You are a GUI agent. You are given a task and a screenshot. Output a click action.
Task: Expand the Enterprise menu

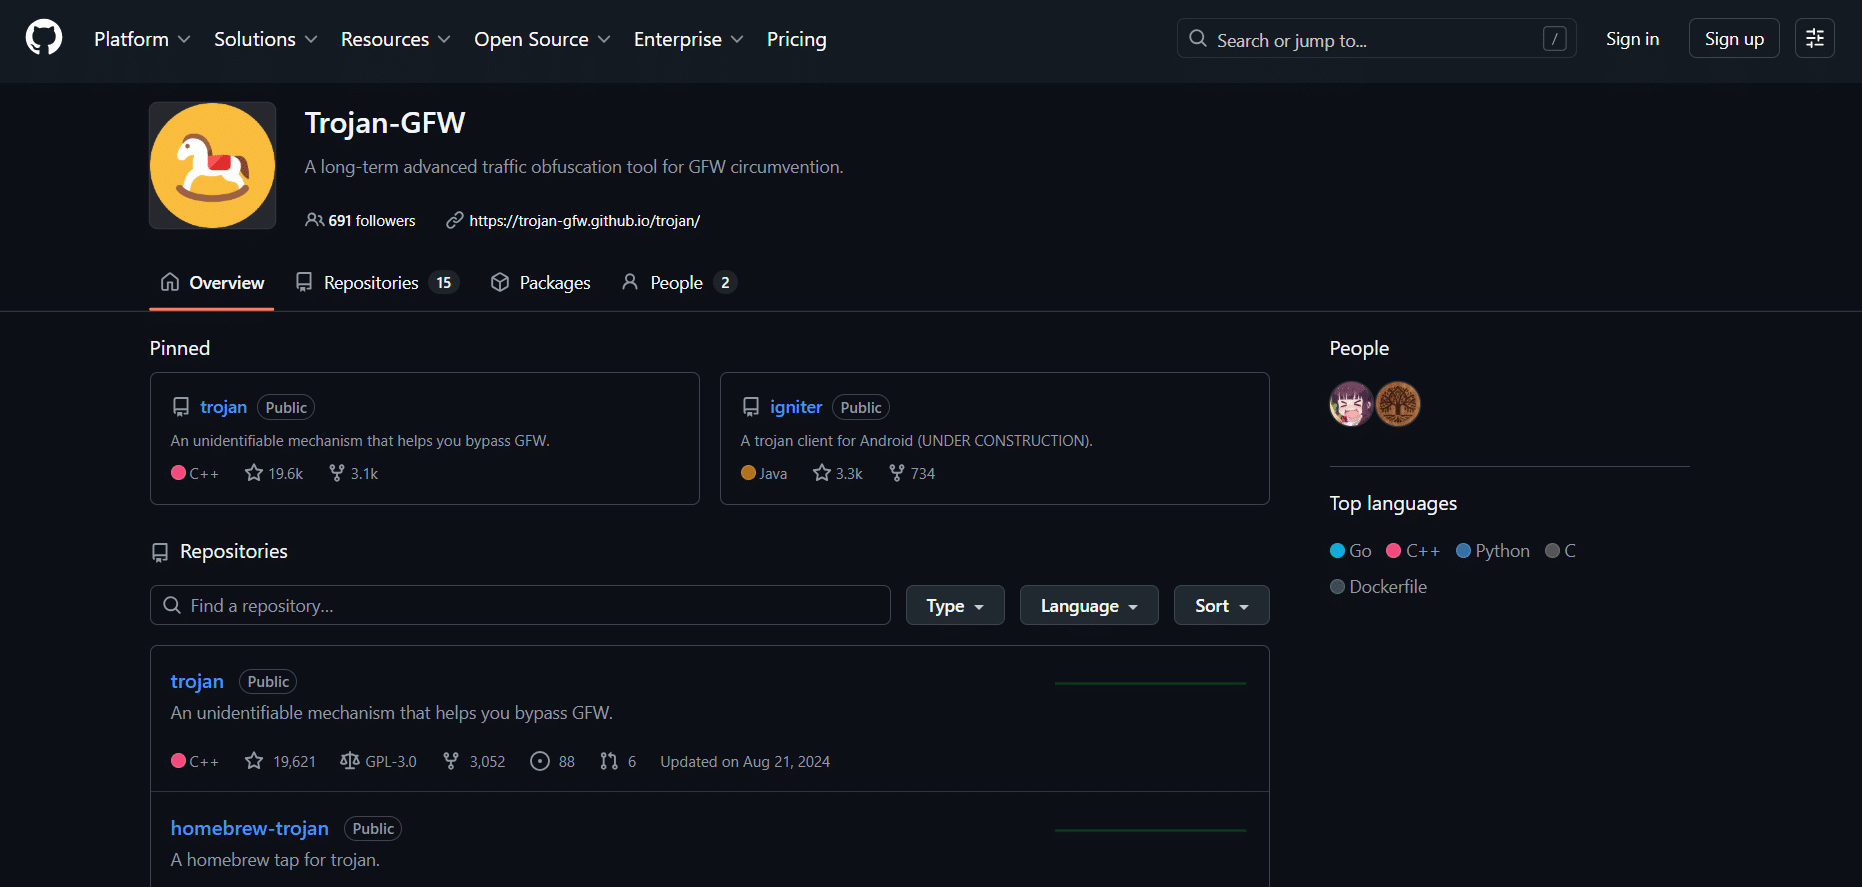coord(689,39)
